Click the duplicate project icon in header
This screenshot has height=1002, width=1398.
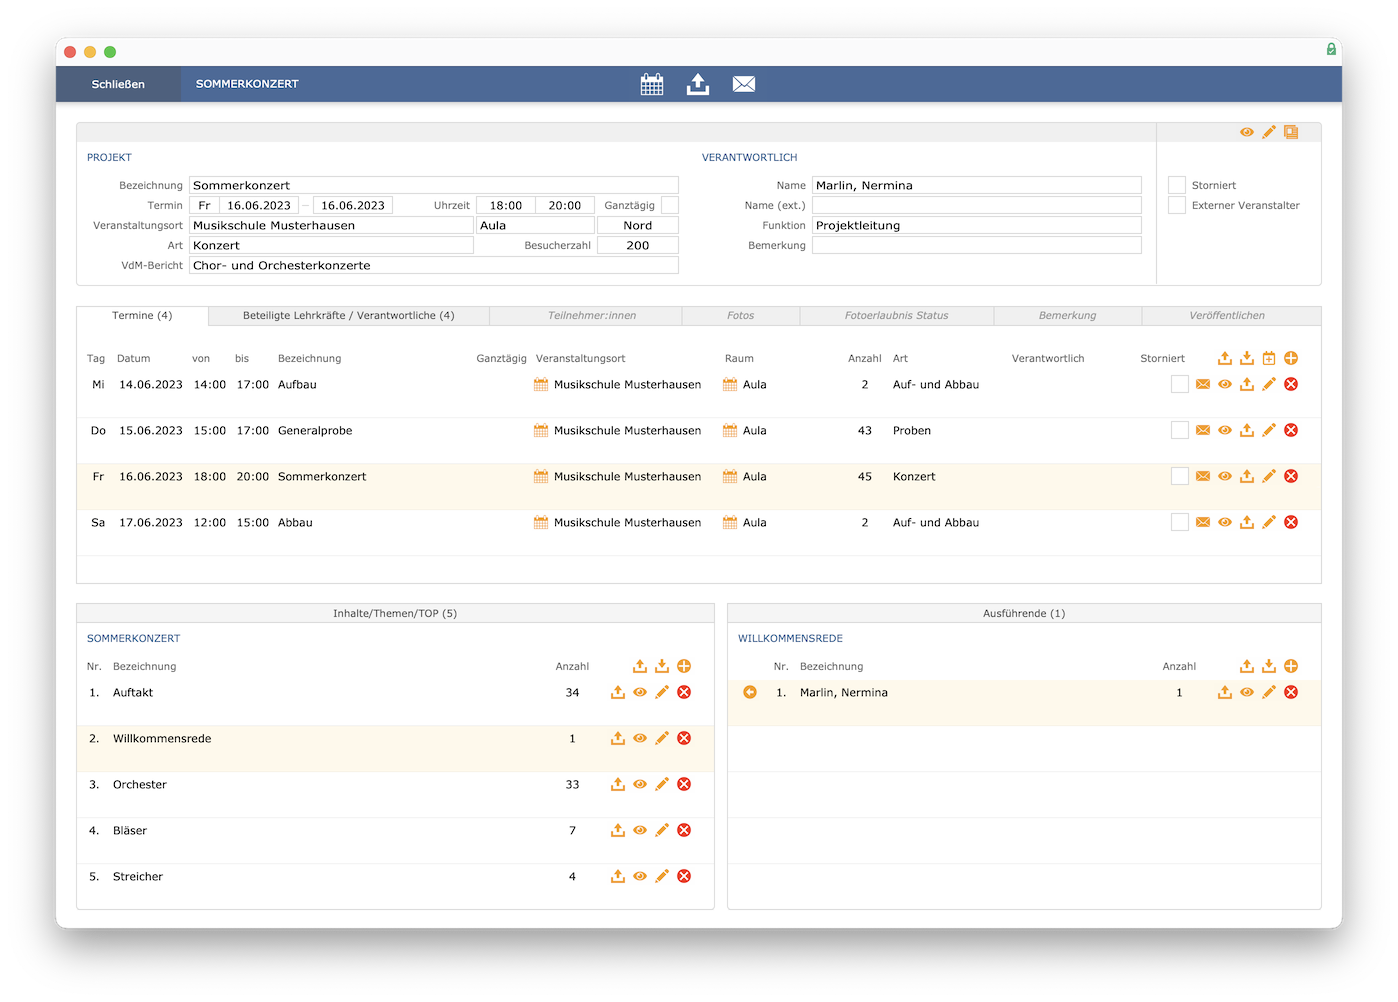pos(1291,132)
